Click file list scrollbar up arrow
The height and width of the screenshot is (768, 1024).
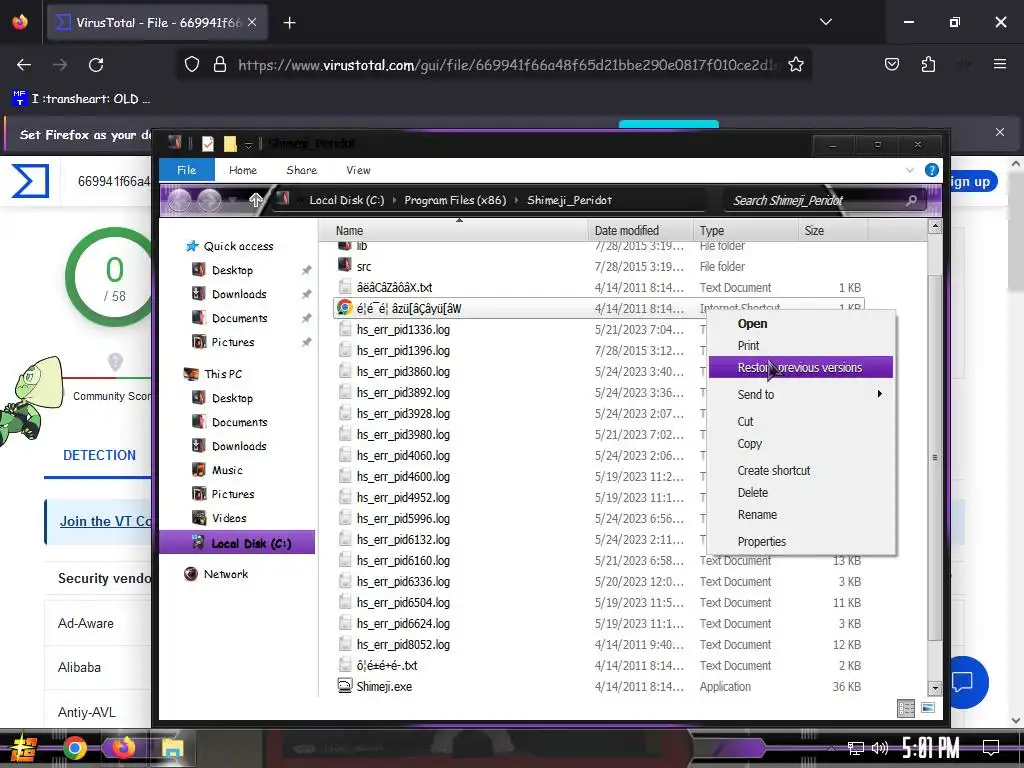(935, 227)
